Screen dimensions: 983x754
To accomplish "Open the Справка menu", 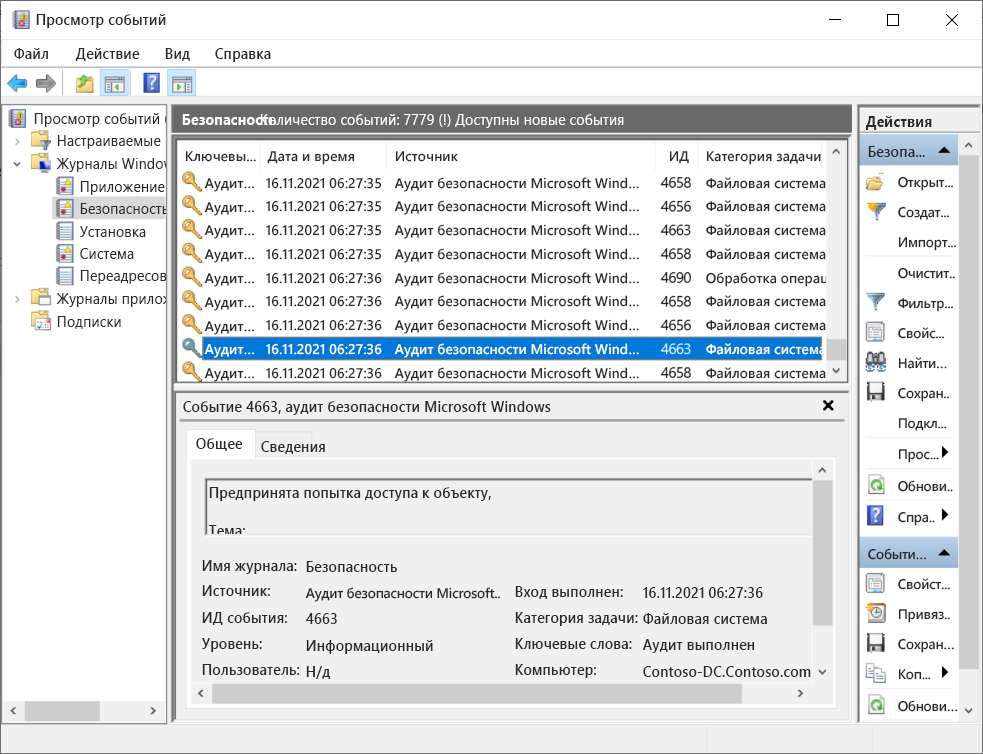I will click(243, 54).
